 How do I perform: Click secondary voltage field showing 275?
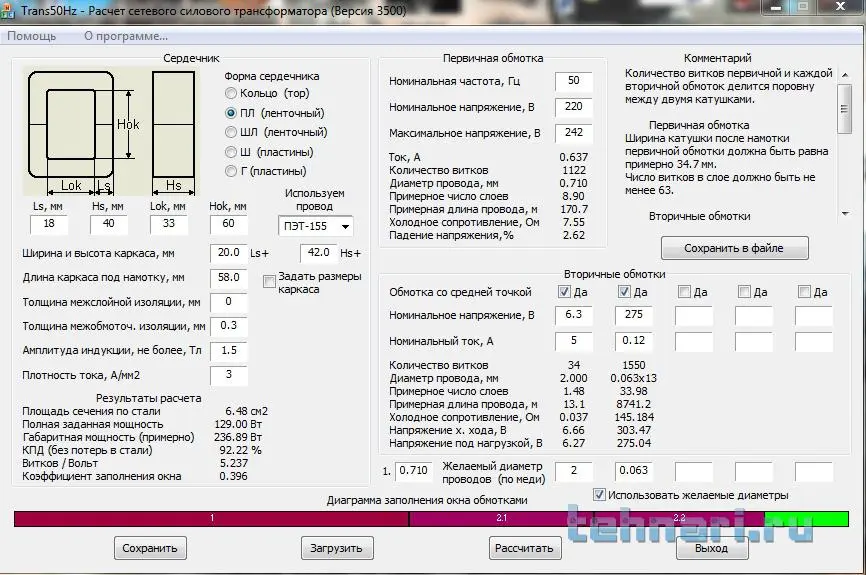(633, 315)
